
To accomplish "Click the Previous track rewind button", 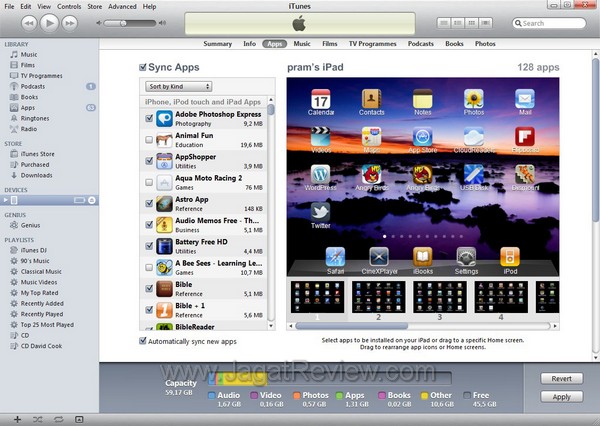I will click(x=29, y=23).
